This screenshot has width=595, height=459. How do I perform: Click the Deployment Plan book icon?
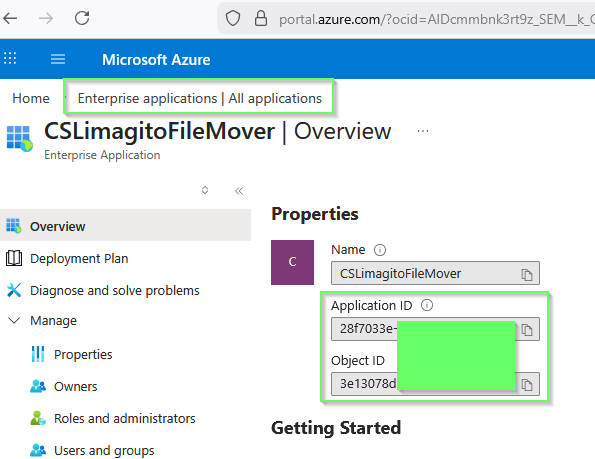(x=14, y=258)
